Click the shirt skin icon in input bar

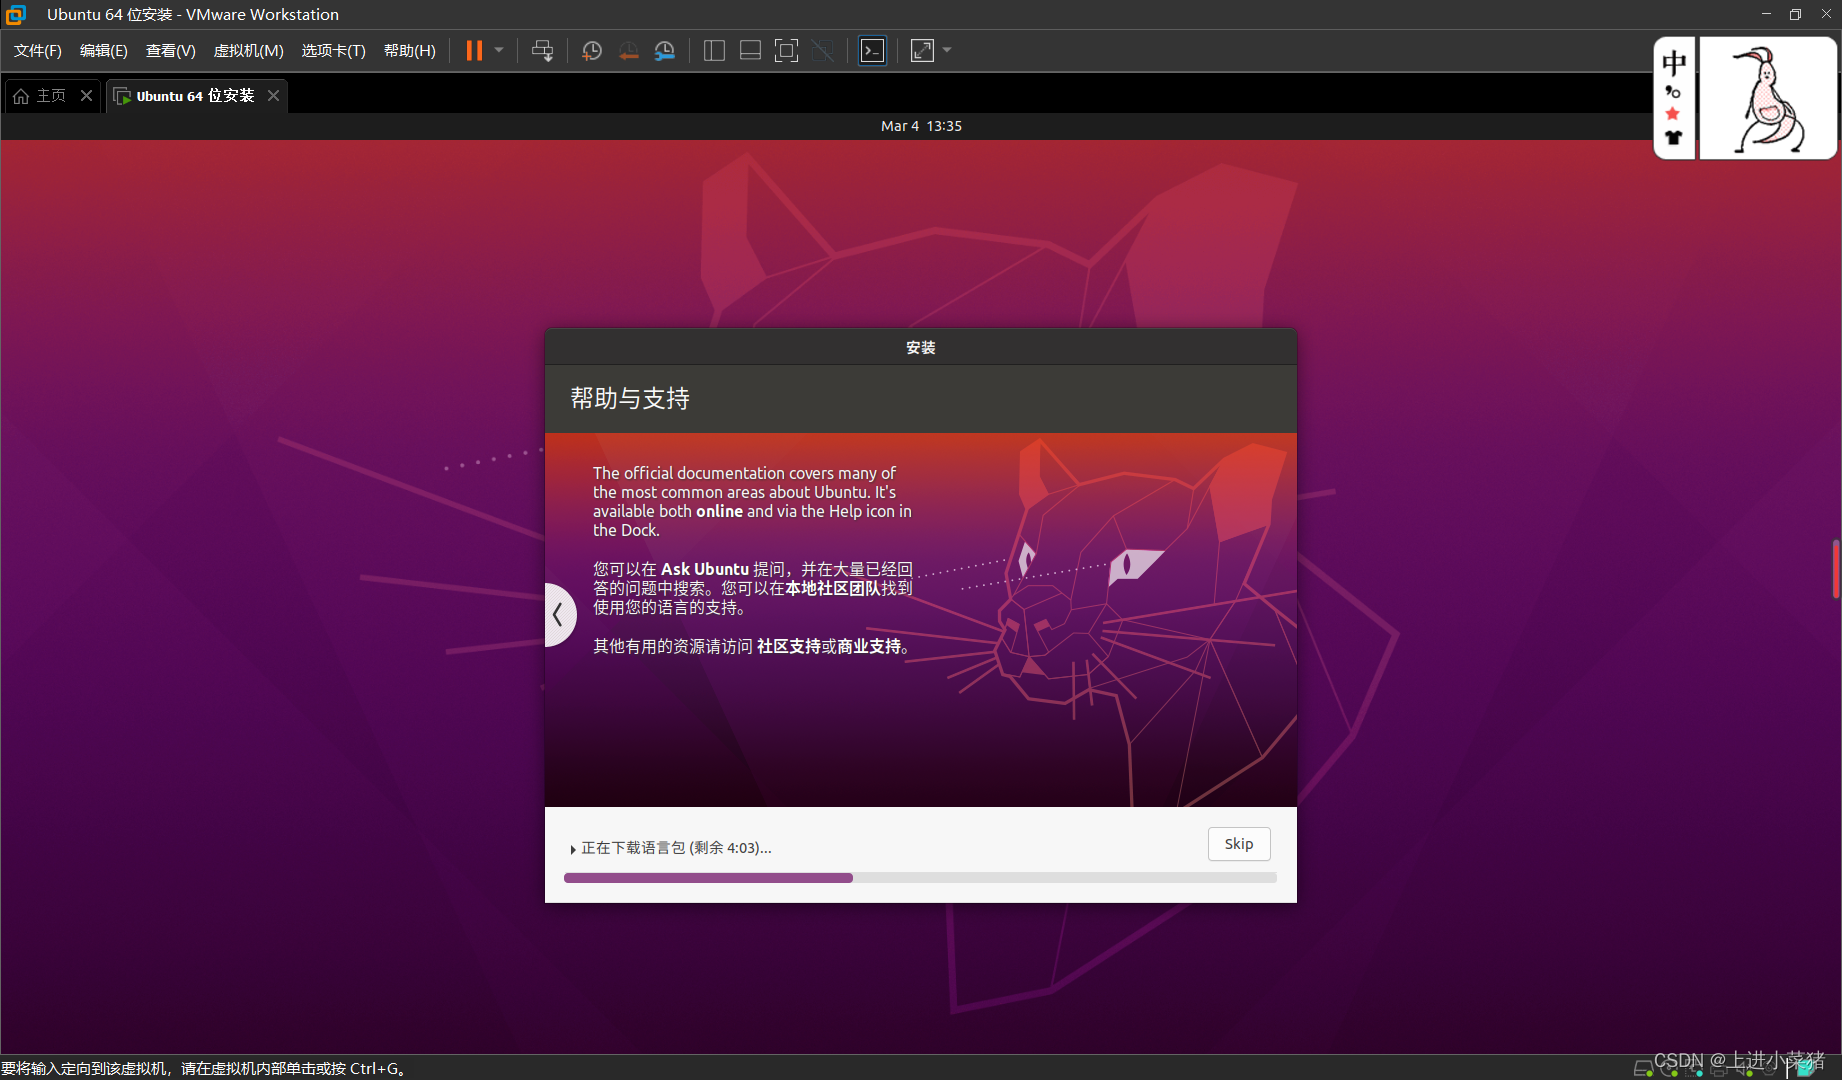coord(1673,137)
